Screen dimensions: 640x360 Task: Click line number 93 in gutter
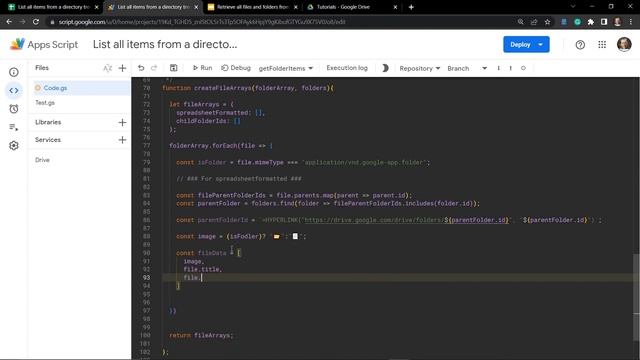[x=146, y=278]
